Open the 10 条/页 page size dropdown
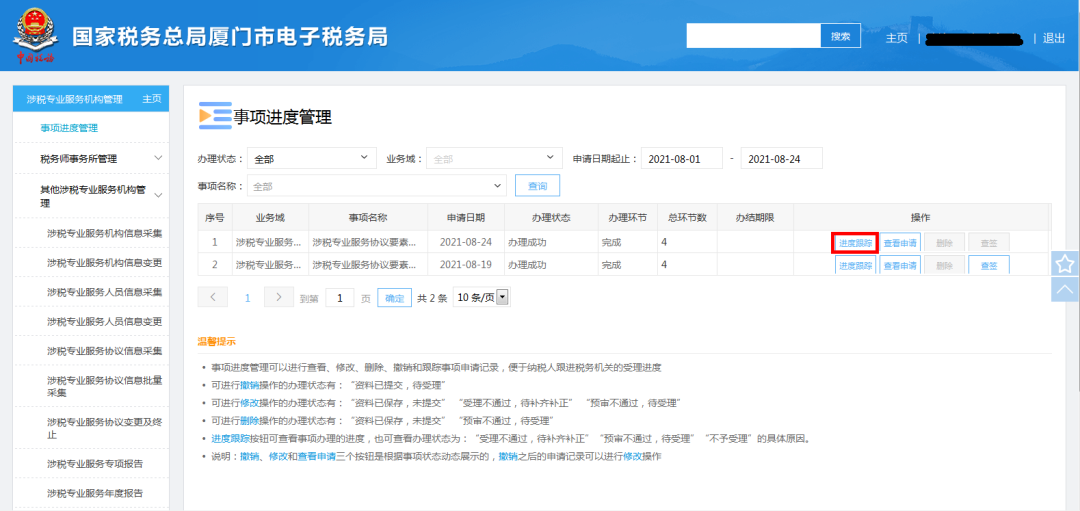 (x=481, y=298)
